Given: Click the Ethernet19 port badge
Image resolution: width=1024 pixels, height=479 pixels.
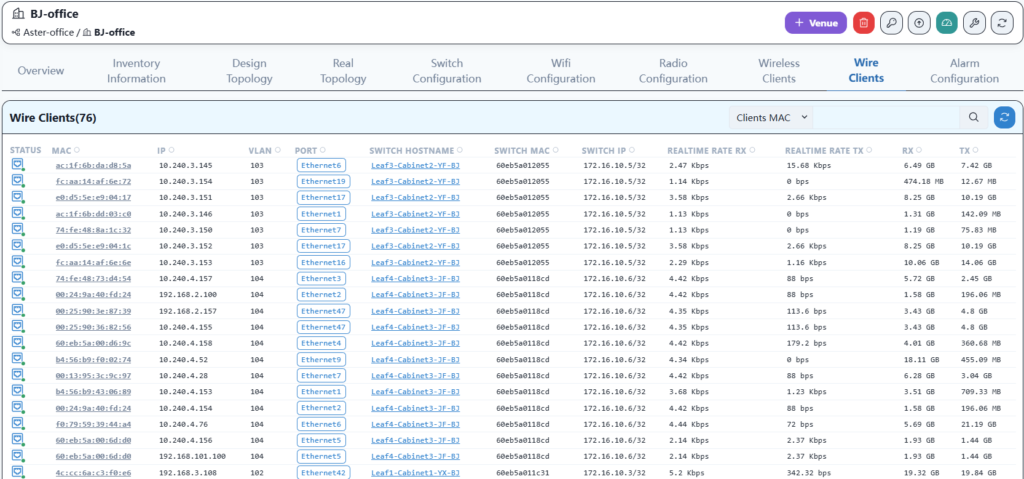Looking at the screenshot, I should [x=323, y=181].
